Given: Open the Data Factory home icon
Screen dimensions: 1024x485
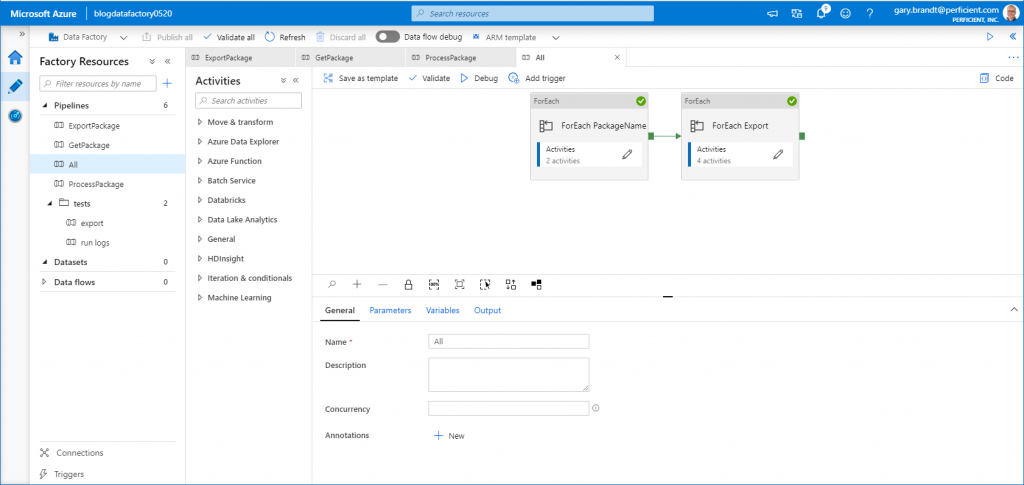Looking at the screenshot, I should click(15, 57).
